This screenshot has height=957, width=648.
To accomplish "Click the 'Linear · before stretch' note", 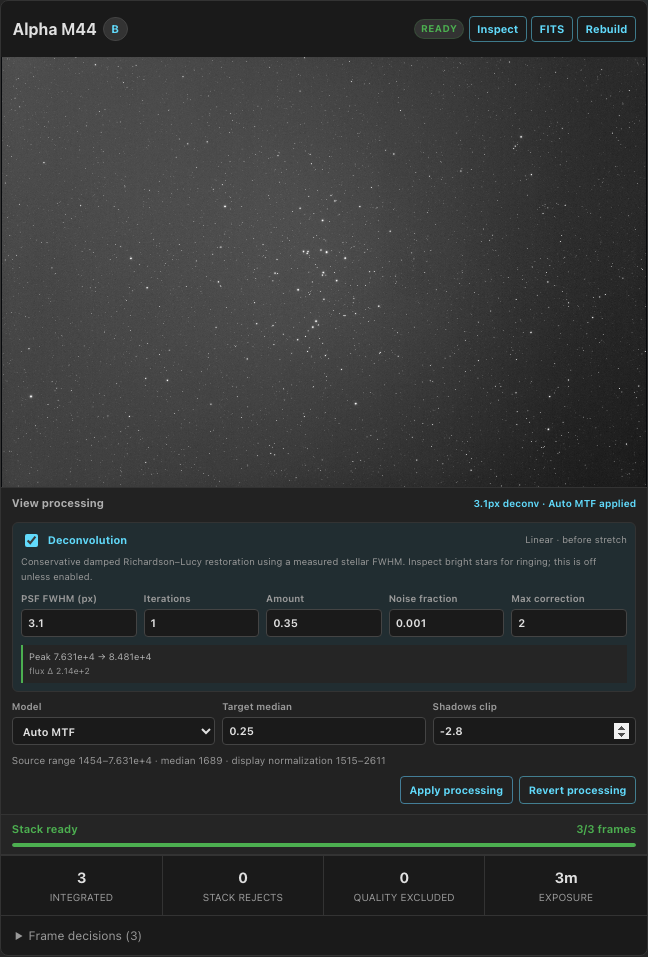I will click(575, 540).
